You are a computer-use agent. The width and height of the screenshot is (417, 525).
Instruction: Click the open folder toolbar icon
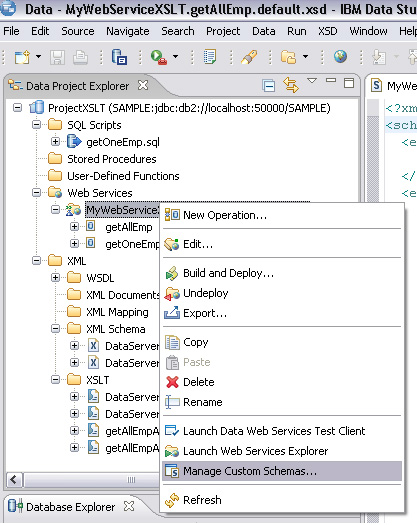click(x=288, y=57)
